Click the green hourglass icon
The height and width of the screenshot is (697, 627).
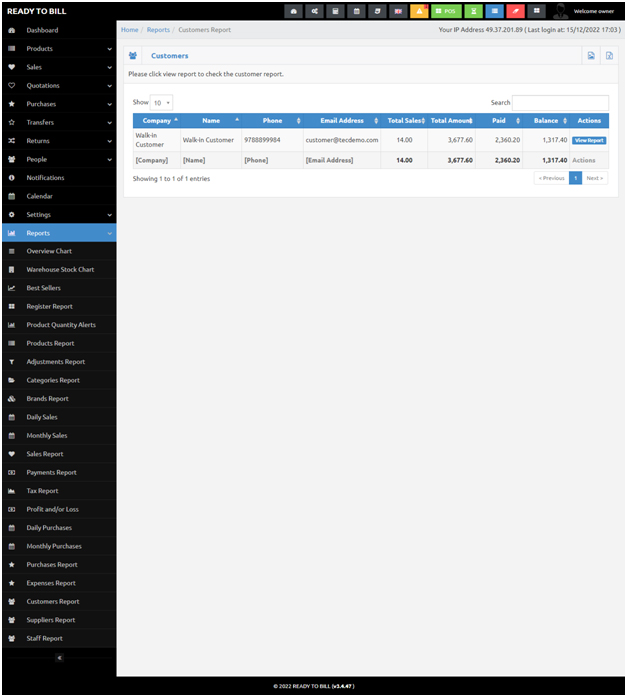pyautogui.click(x=474, y=11)
